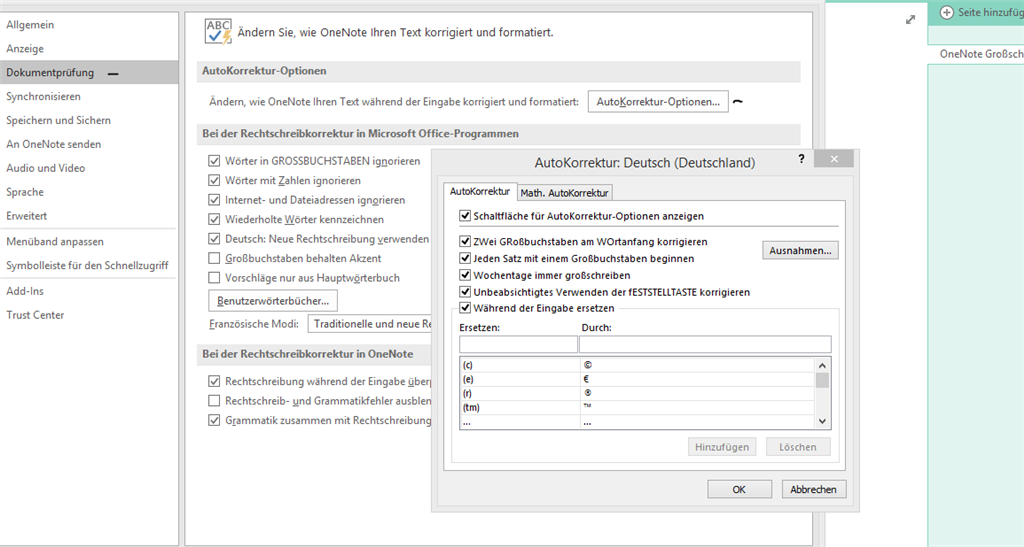Click Seite hinzufügen plus icon in OneNote
This screenshot has width=1024, height=547.
point(947,12)
